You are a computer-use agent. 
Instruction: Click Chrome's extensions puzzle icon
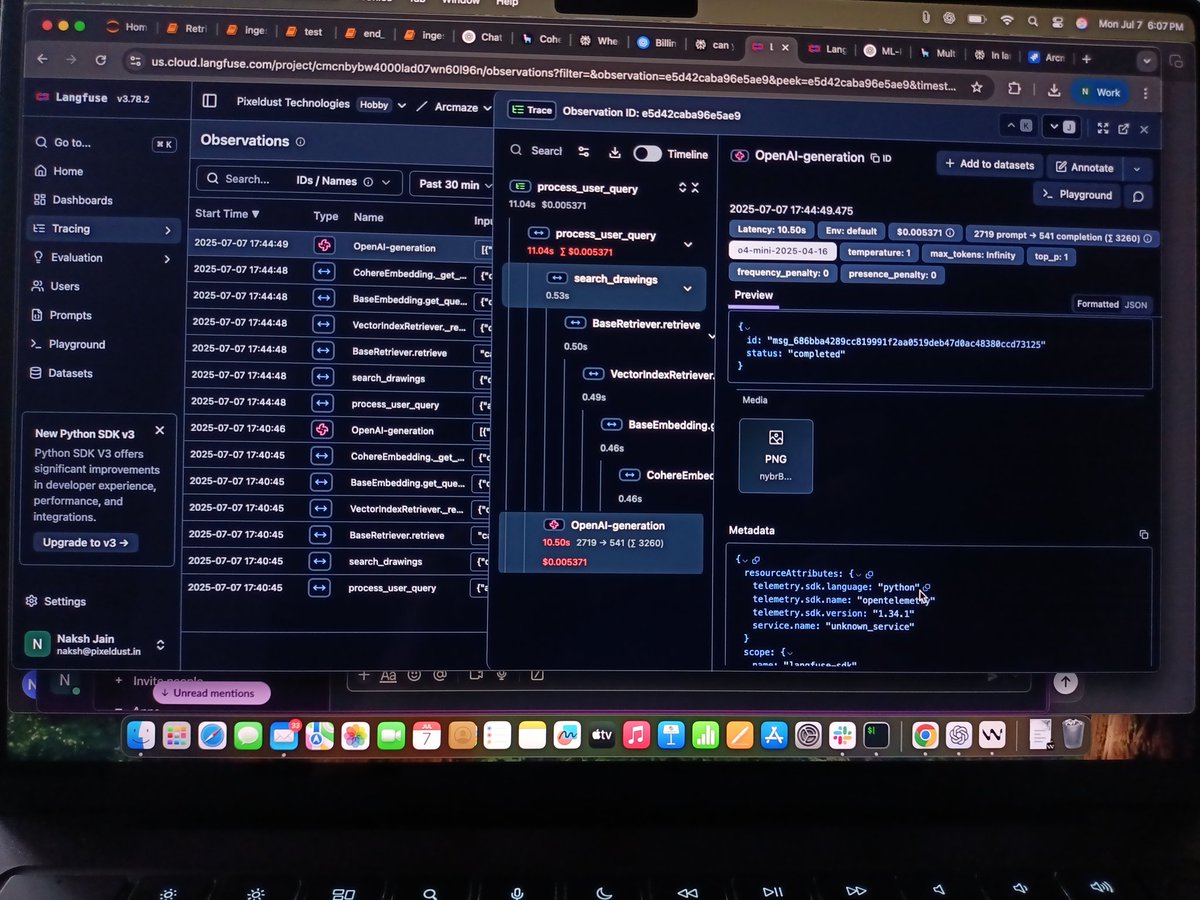tap(1015, 90)
